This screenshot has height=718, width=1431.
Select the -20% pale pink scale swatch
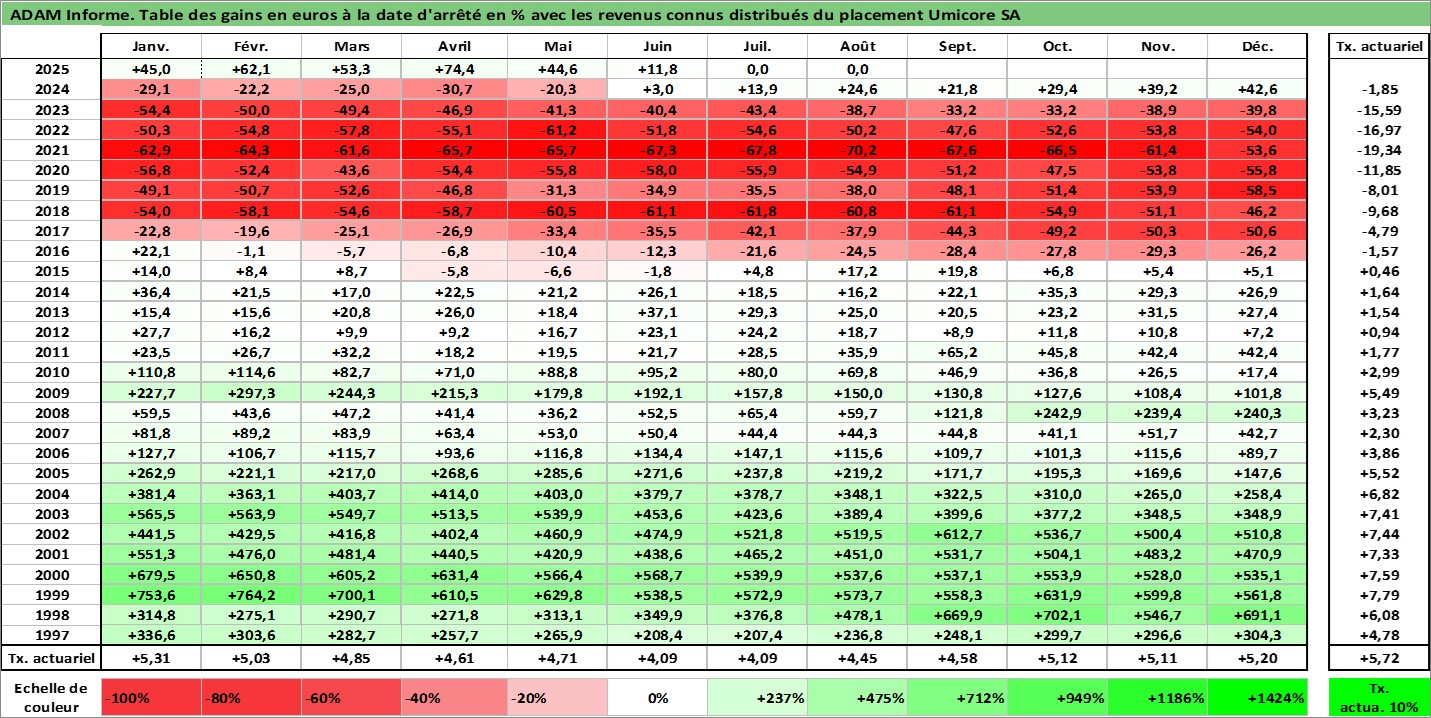[557, 697]
